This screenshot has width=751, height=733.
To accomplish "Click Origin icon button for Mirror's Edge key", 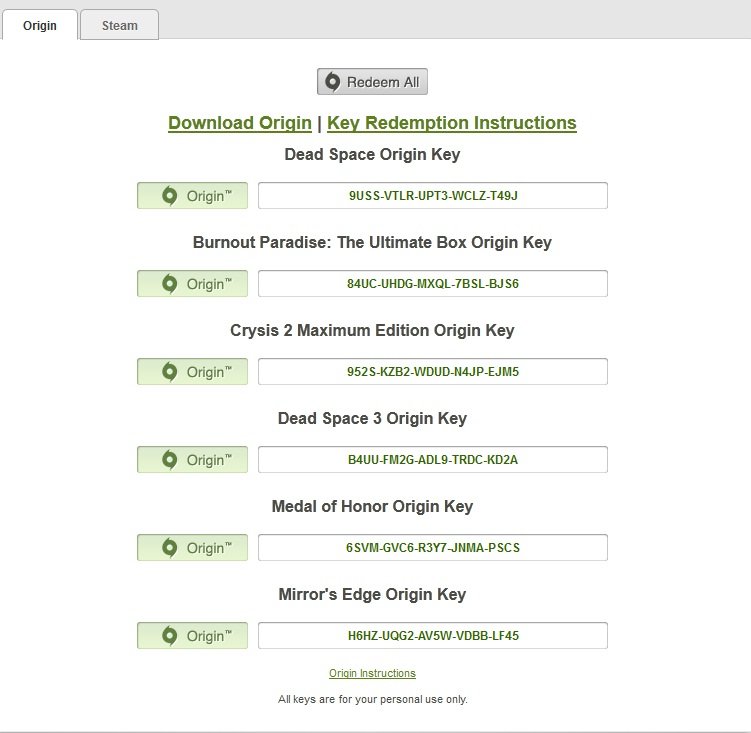I will click(192, 636).
